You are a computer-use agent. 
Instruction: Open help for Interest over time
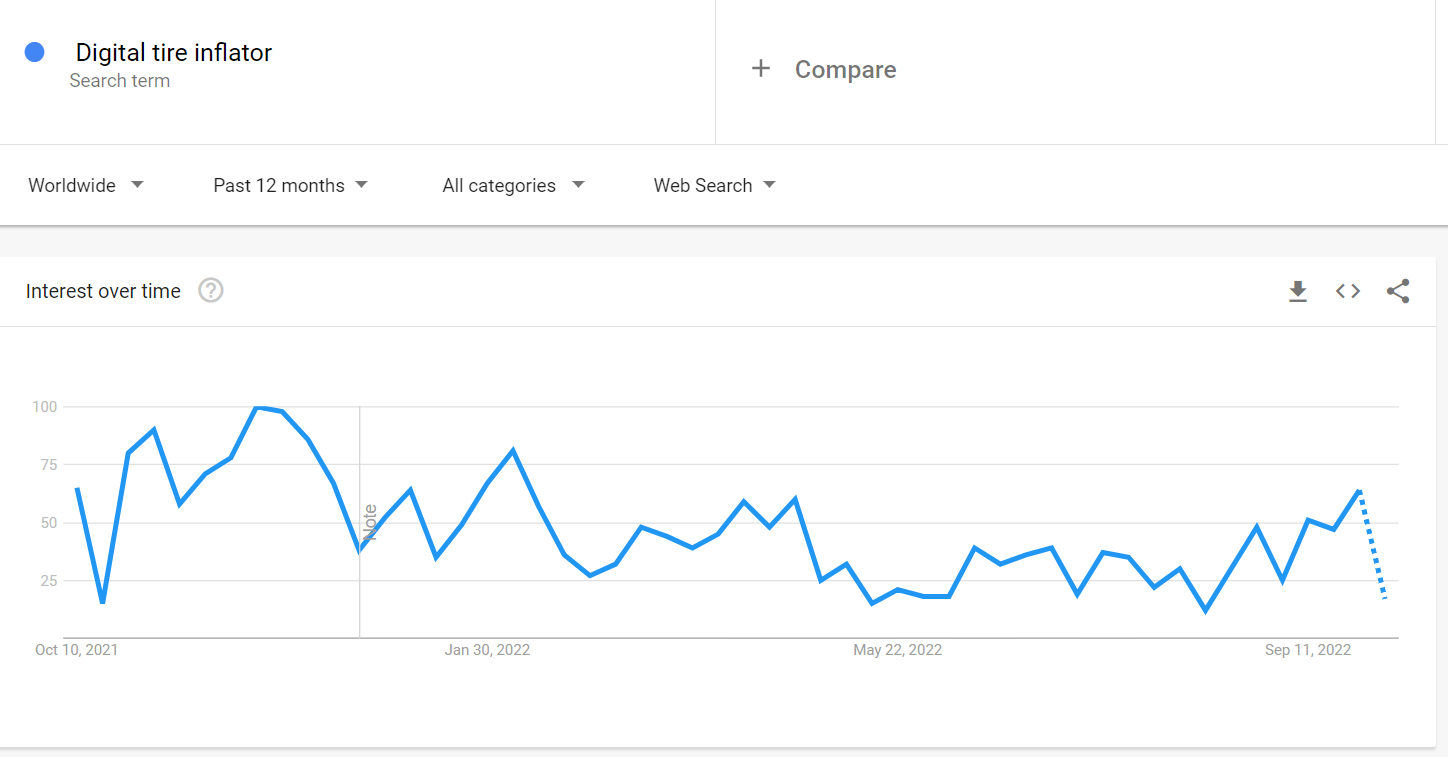pos(211,291)
